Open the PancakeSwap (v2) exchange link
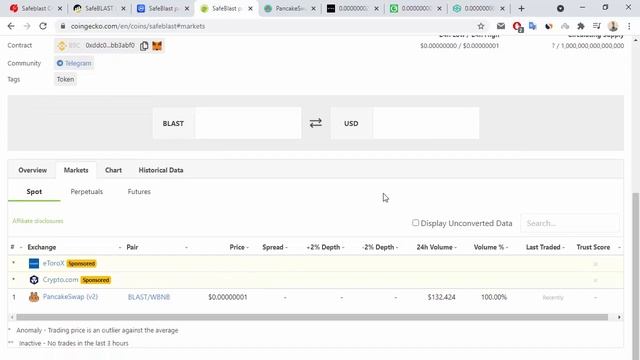640x360 pixels. (70, 297)
